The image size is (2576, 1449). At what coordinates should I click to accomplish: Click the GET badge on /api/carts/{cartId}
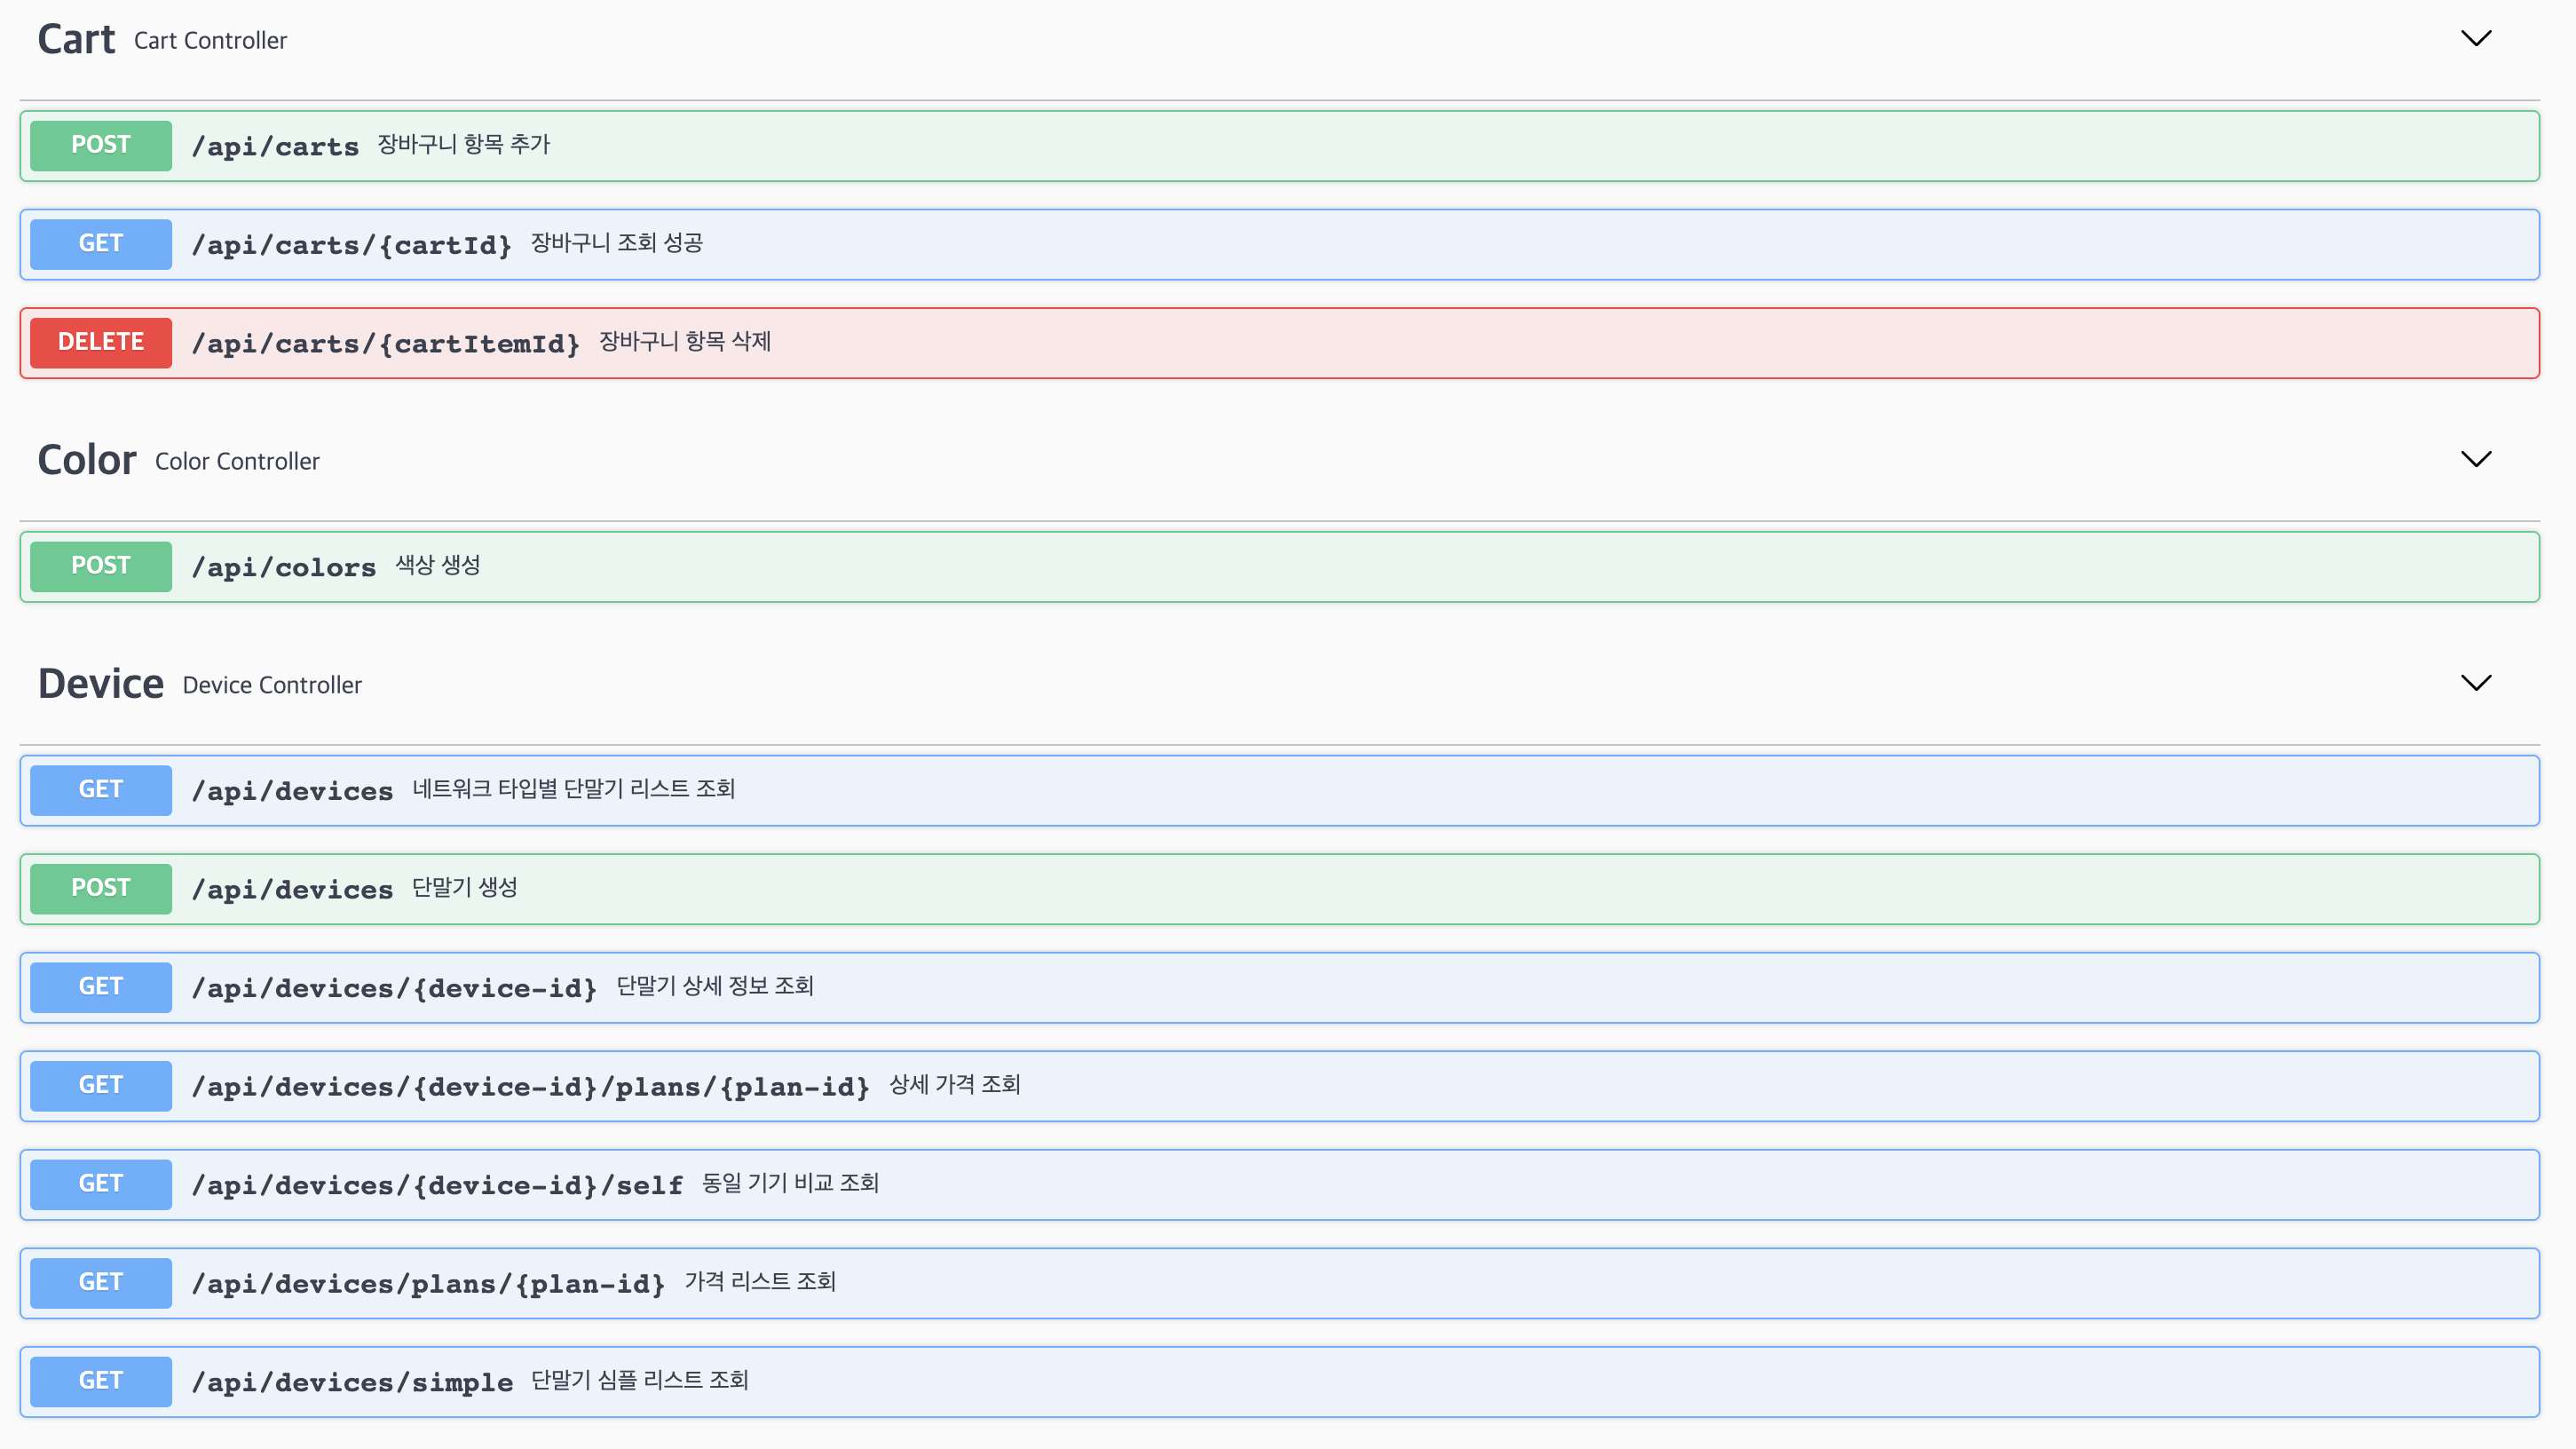pyautogui.click(x=100, y=243)
